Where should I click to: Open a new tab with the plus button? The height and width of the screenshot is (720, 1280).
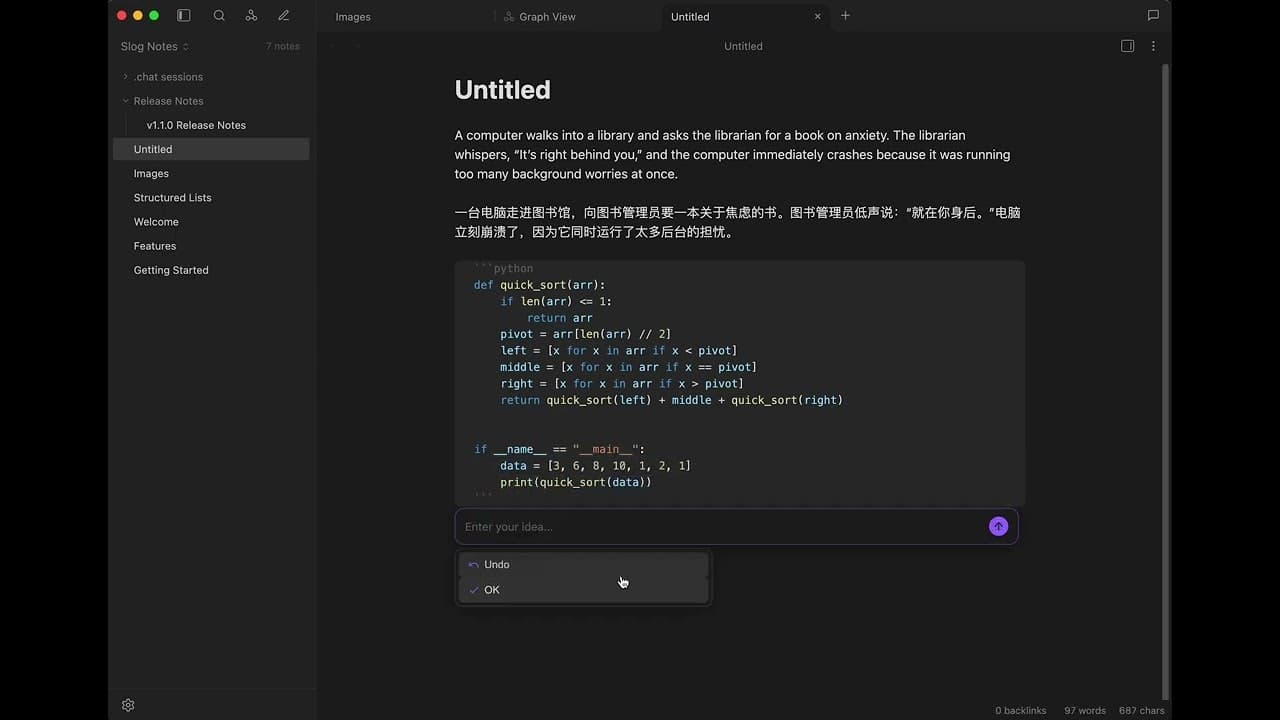point(845,16)
